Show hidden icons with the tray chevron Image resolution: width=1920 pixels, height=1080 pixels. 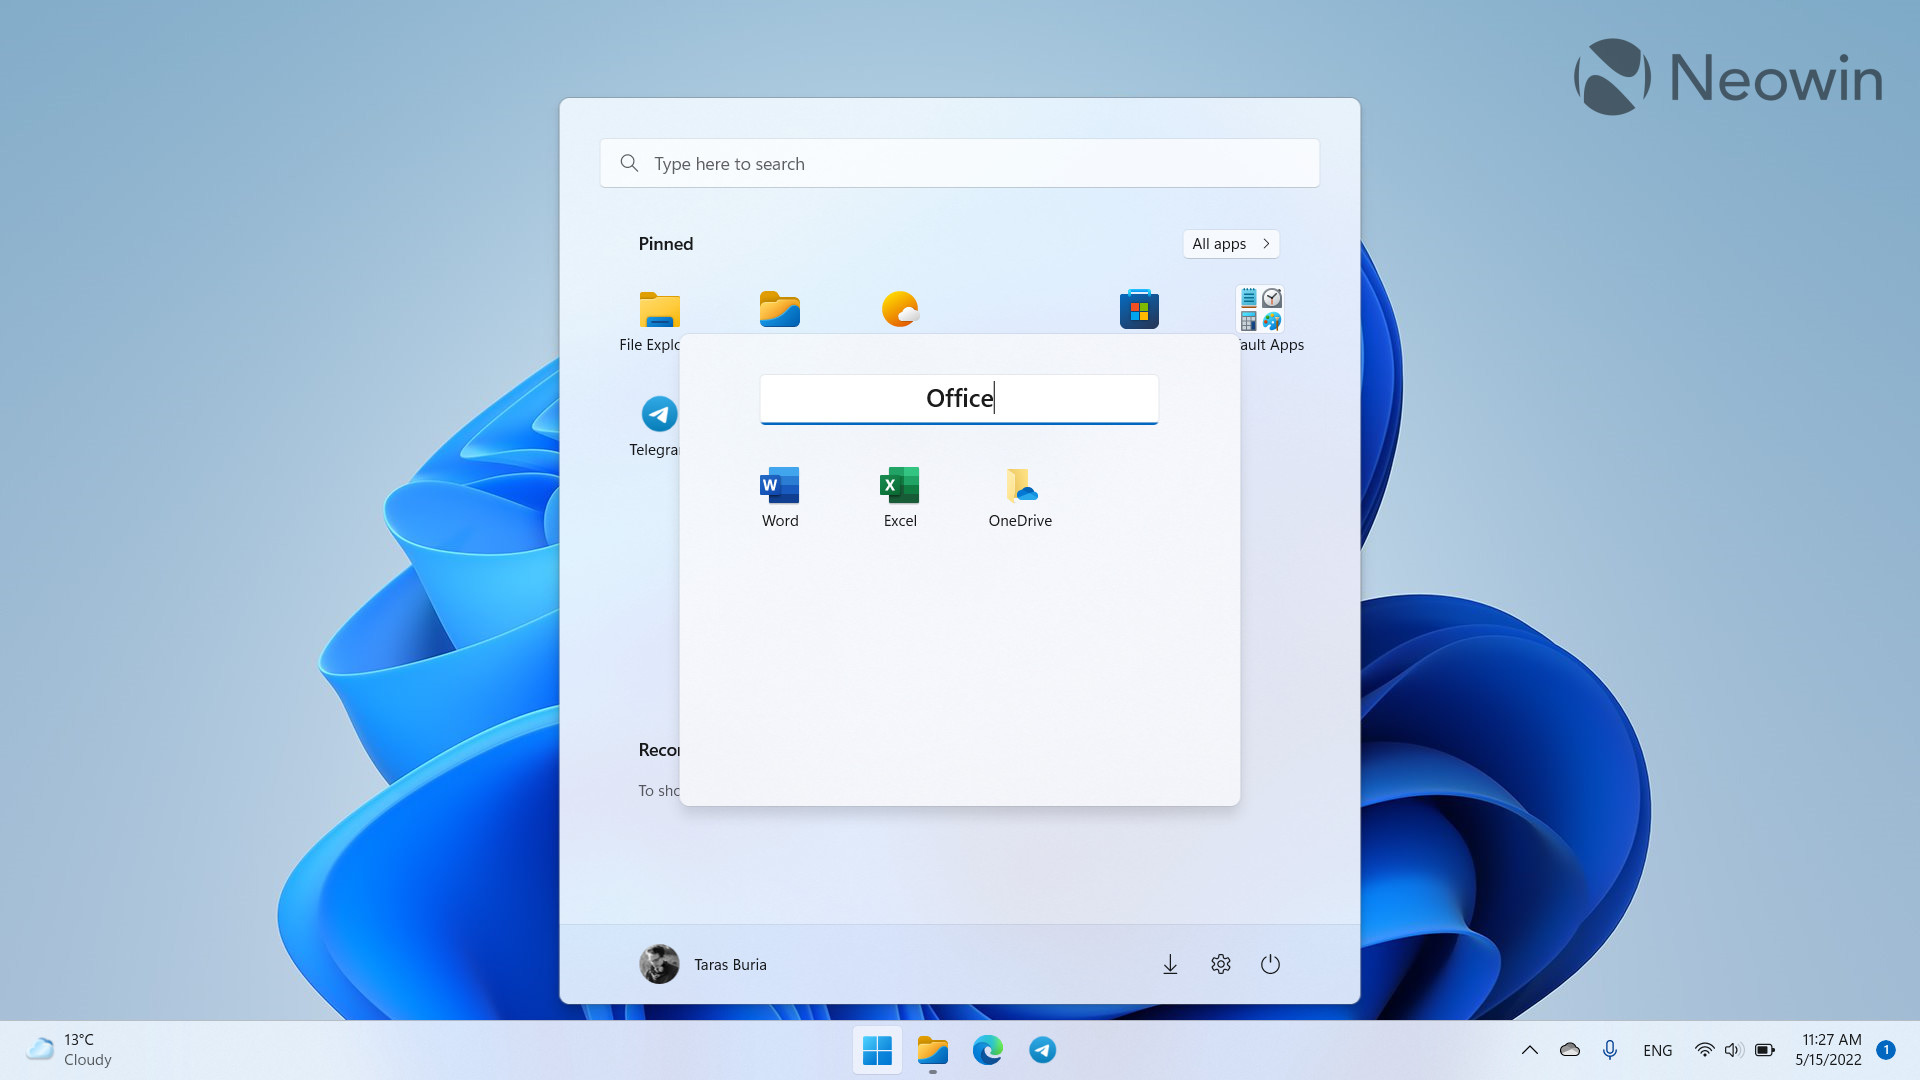pos(1530,1050)
